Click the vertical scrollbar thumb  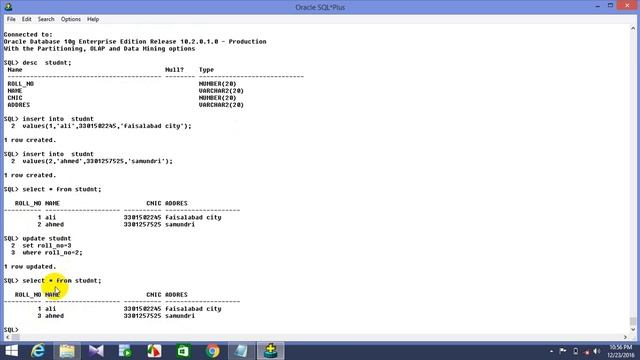633,321
